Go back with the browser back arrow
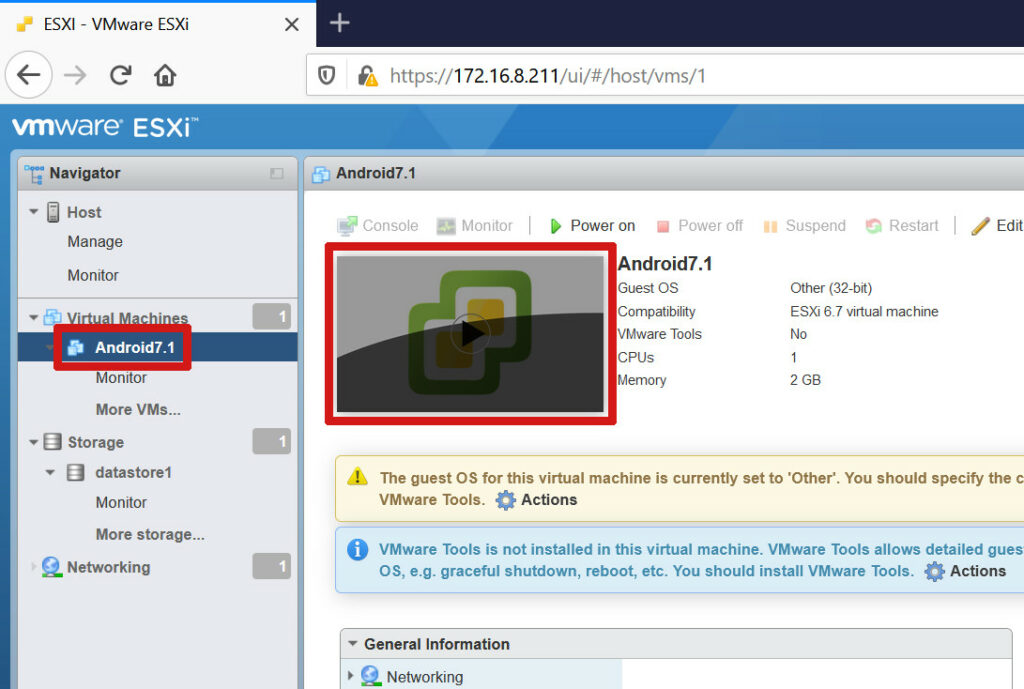Screen dimensions: 1024x689 [x=29, y=75]
